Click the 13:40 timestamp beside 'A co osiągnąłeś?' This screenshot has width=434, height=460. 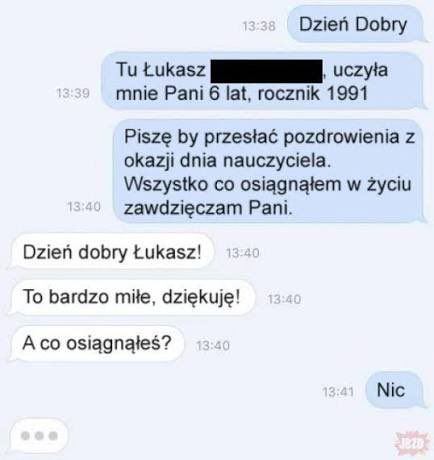point(213,346)
